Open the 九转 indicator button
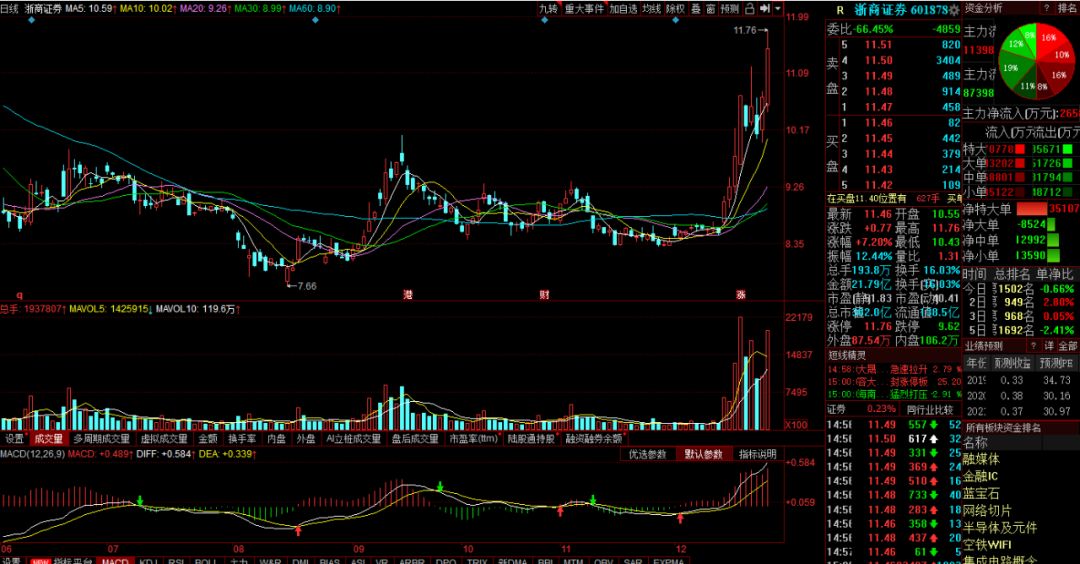 pos(548,9)
